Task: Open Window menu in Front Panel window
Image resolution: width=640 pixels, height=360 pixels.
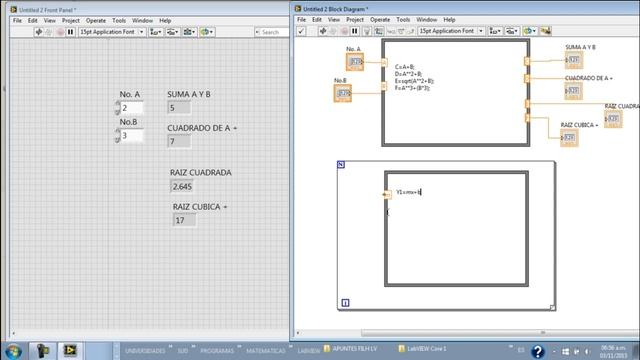Action: coord(142,20)
